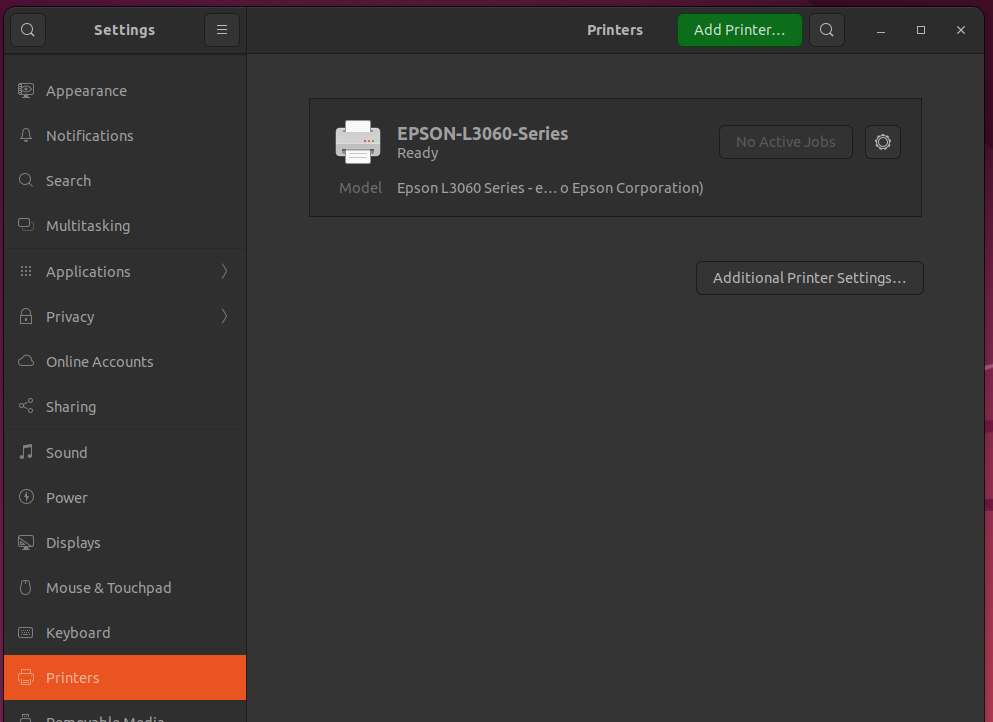Select the Applications sidebar entry

(x=125, y=271)
